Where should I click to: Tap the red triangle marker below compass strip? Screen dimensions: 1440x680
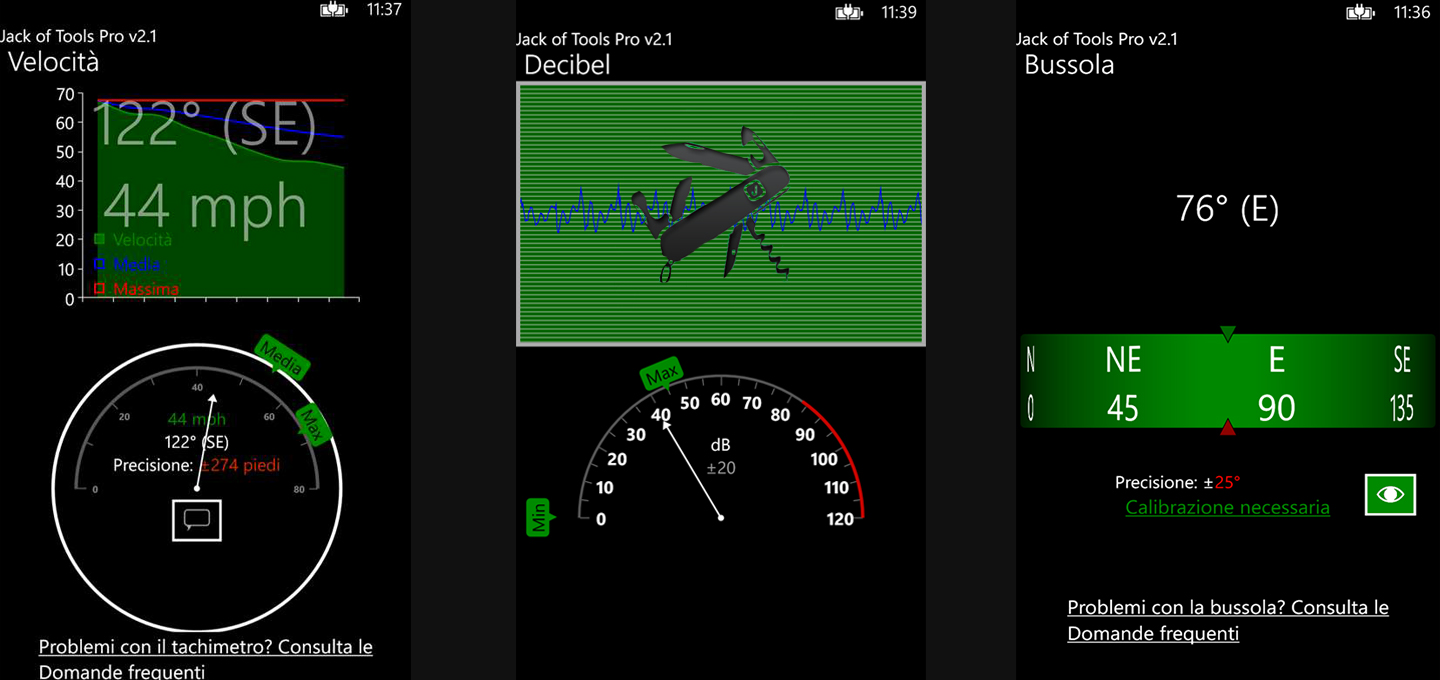pyautogui.click(x=1228, y=428)
